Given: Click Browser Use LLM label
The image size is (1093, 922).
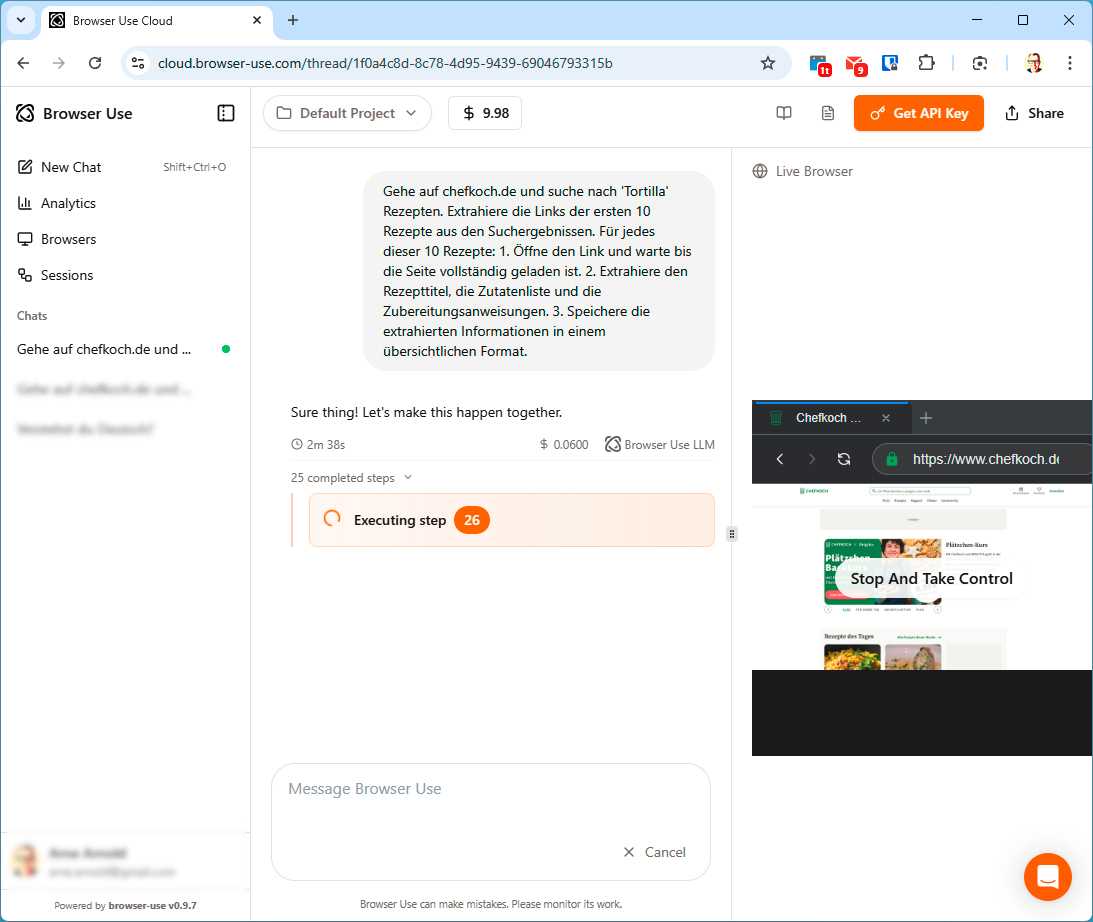Looking at the screenshot, I should pyautogui.click(x=659, y=445).
